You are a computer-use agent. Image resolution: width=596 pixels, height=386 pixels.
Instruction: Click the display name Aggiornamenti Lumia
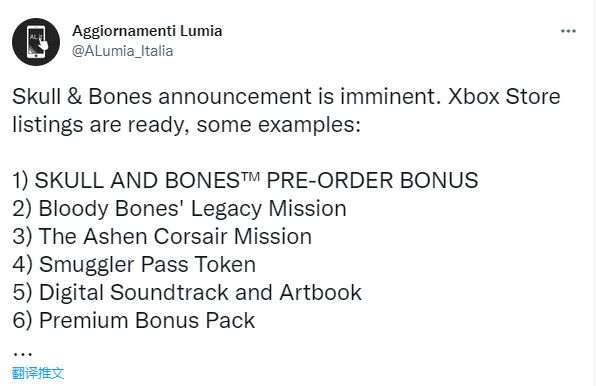(x=147, y=31)
